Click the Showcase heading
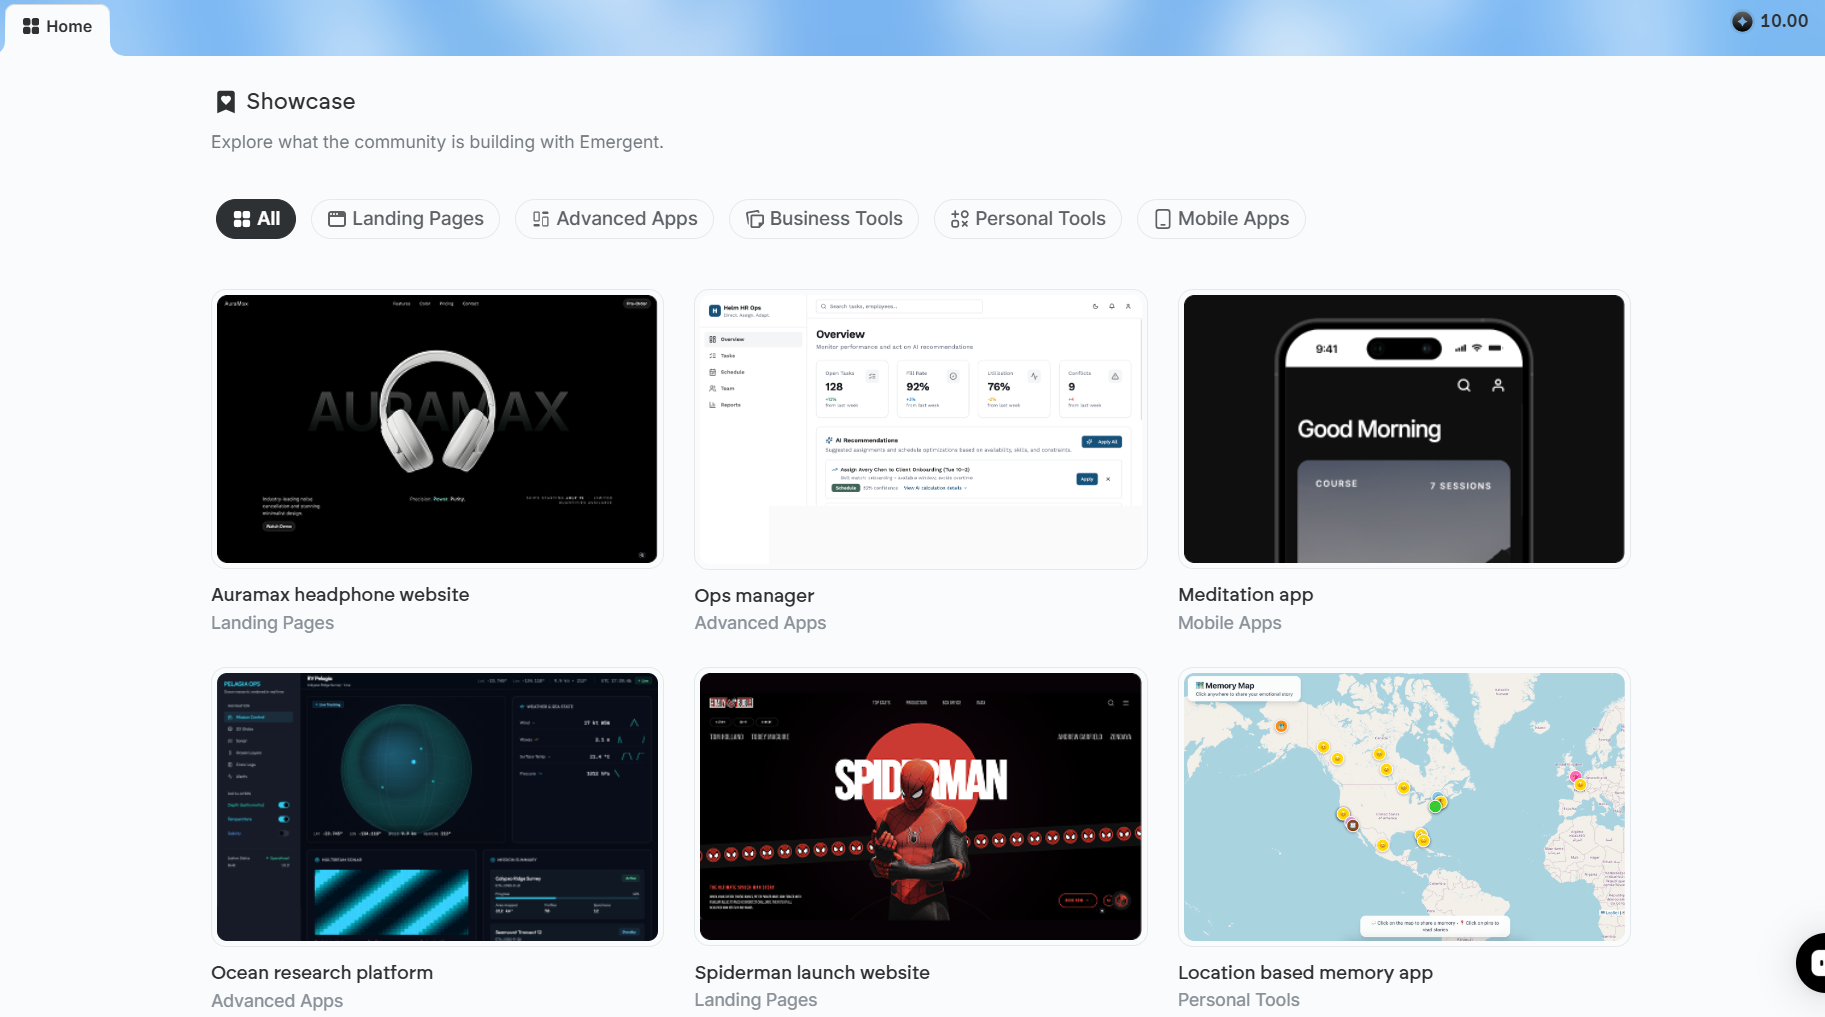1825x1017 pixels. (x=300, y=102)
